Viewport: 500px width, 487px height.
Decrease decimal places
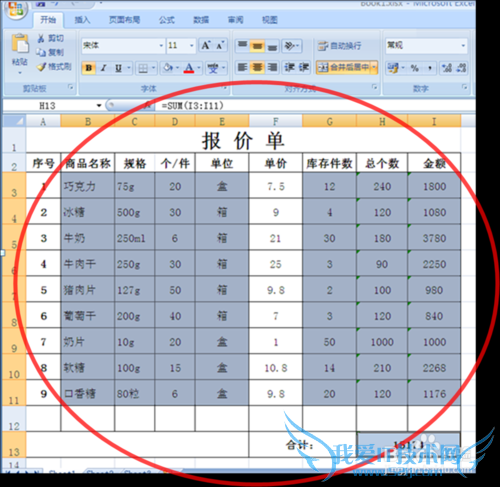(461, 68)
